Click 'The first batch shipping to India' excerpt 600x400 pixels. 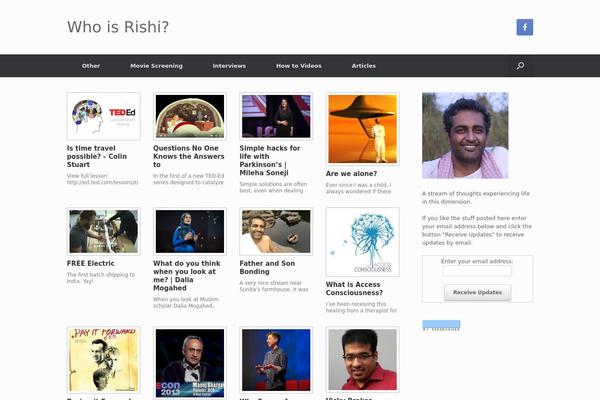point(101,278)
